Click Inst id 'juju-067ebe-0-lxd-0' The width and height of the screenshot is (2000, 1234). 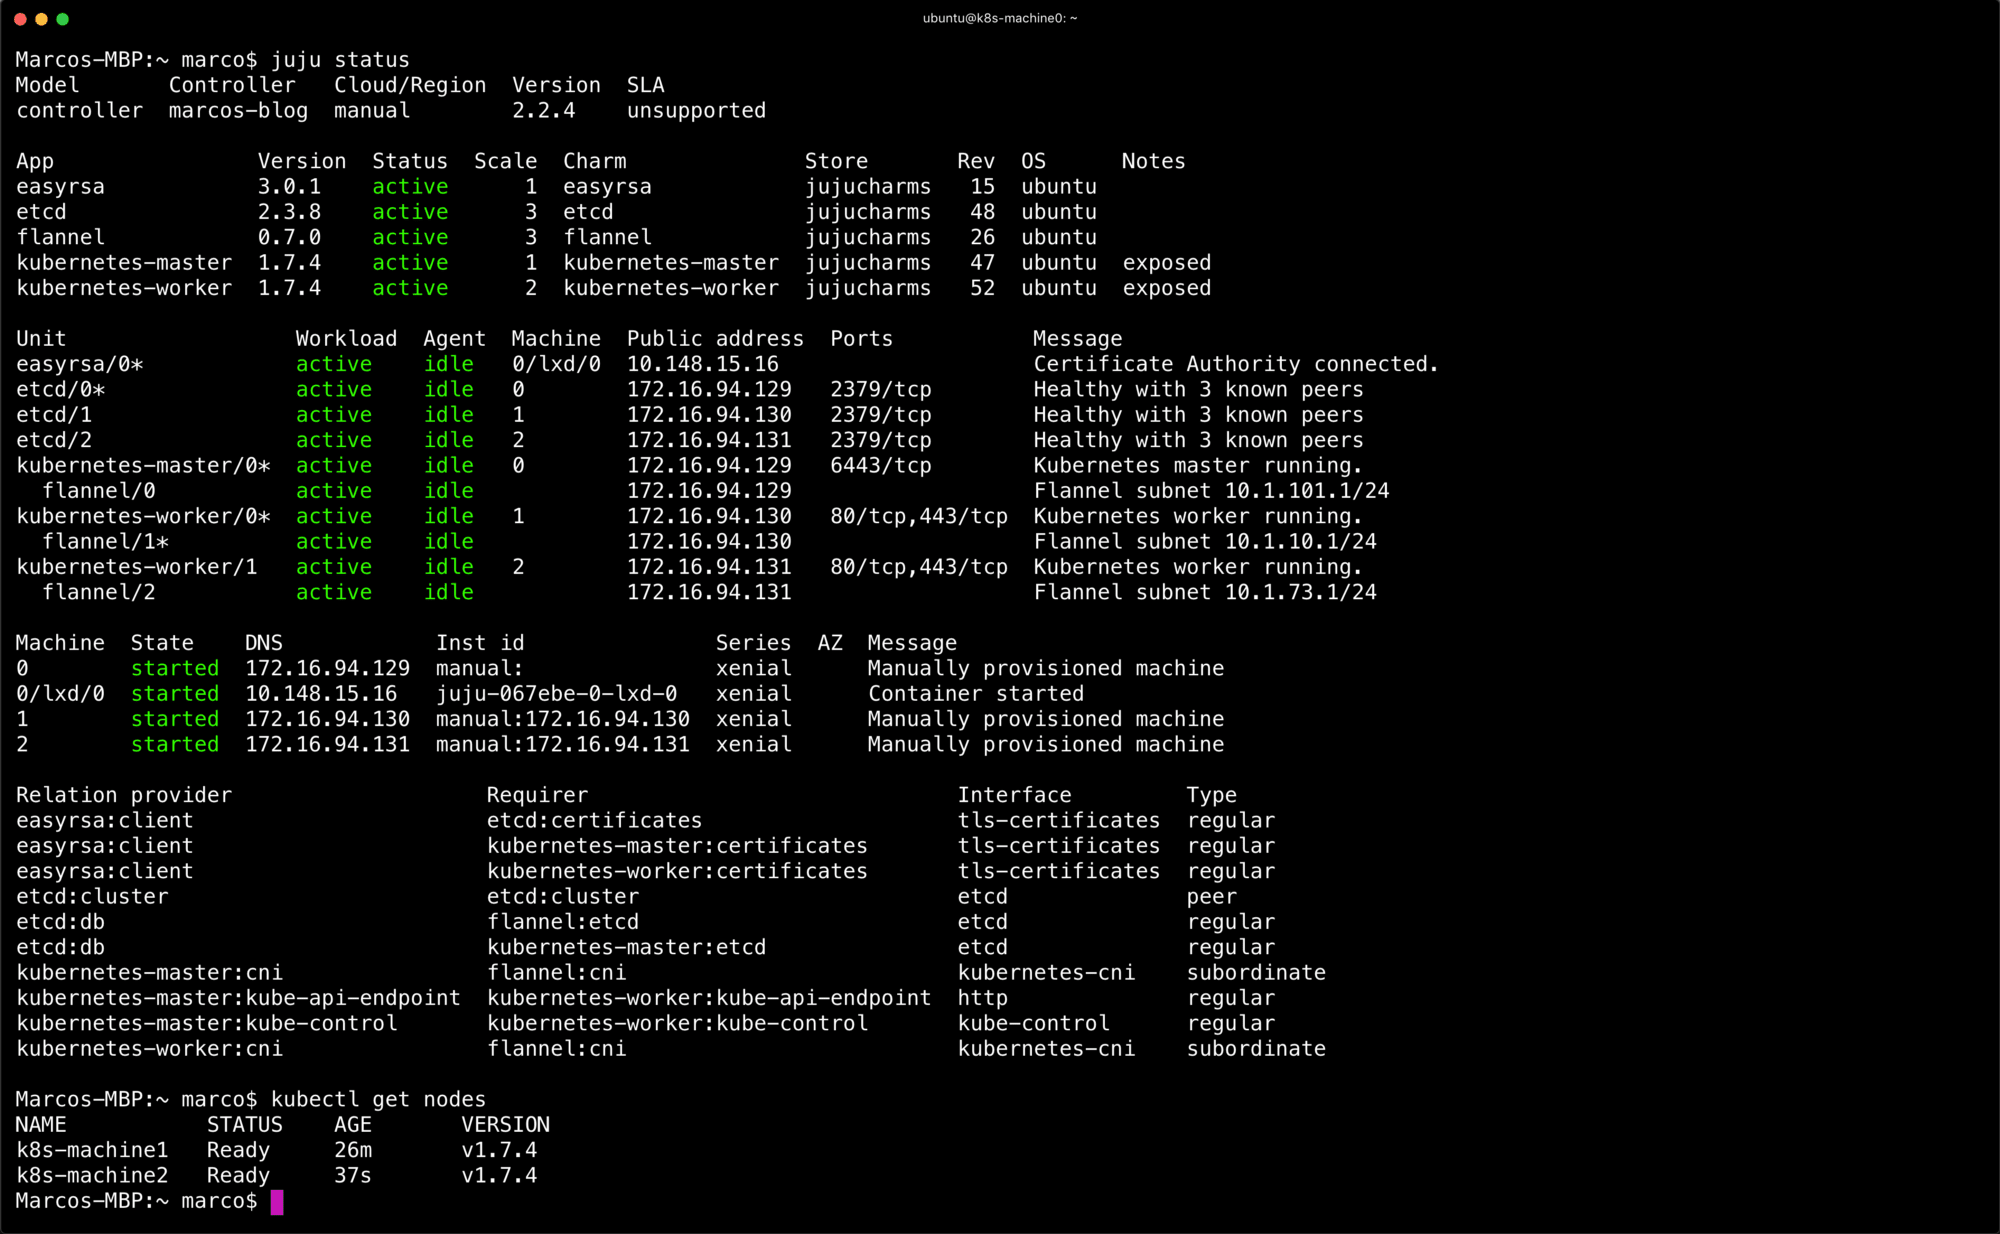click(x=556, y=694)
